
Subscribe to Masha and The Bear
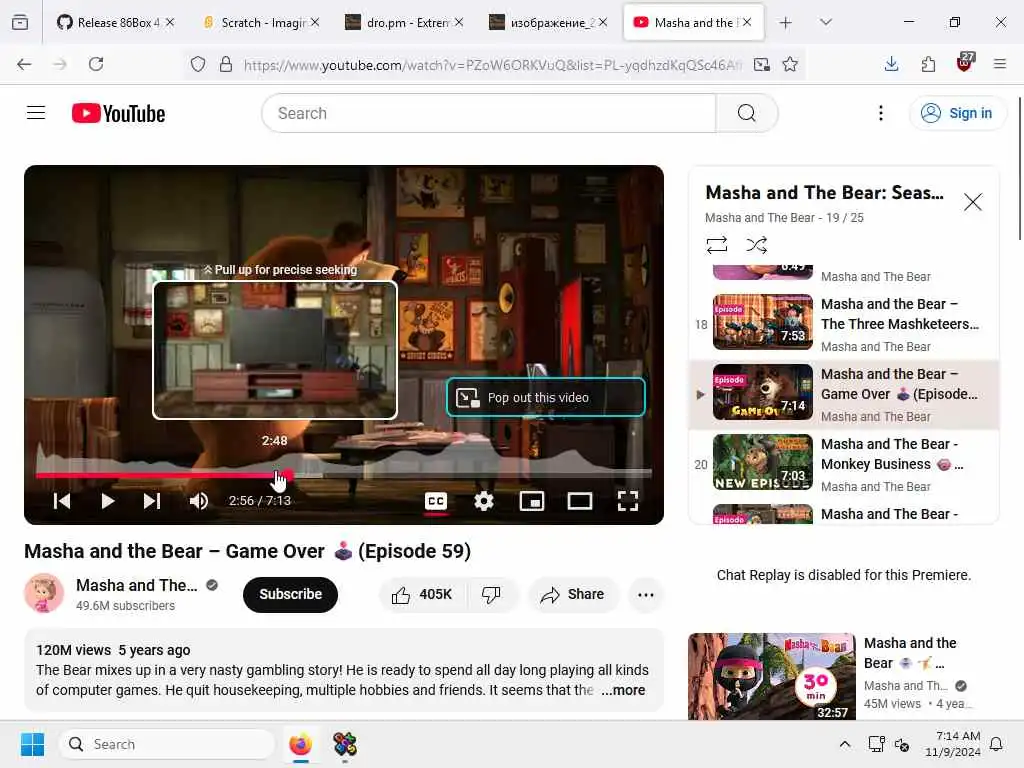tap(291, 594)
